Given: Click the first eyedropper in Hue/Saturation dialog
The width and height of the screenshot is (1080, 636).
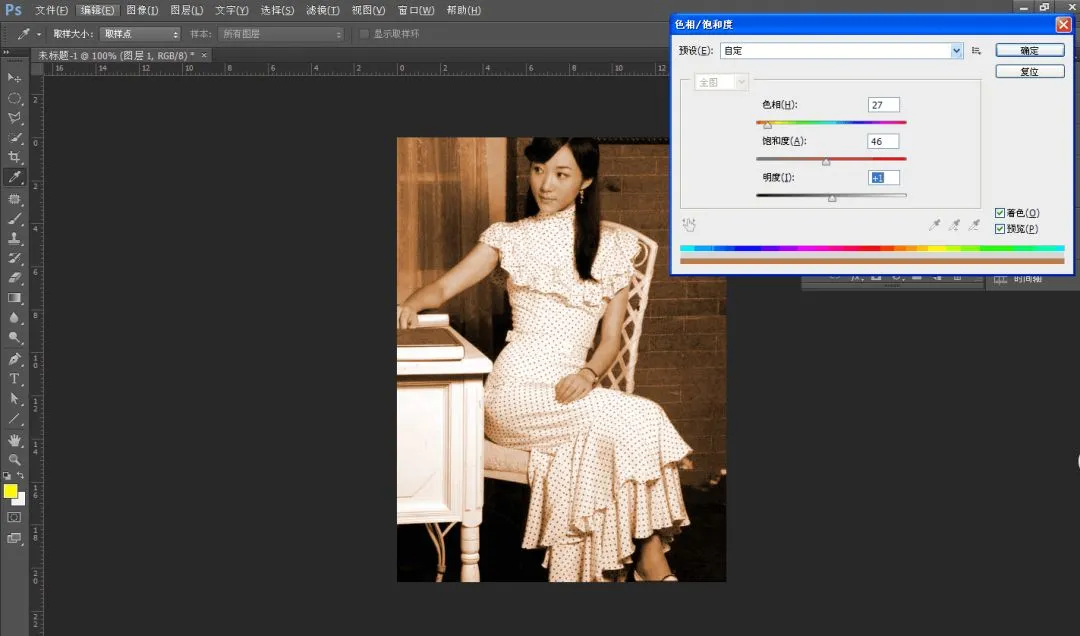Looking at the screenshot, I should (x=934, y=225).
